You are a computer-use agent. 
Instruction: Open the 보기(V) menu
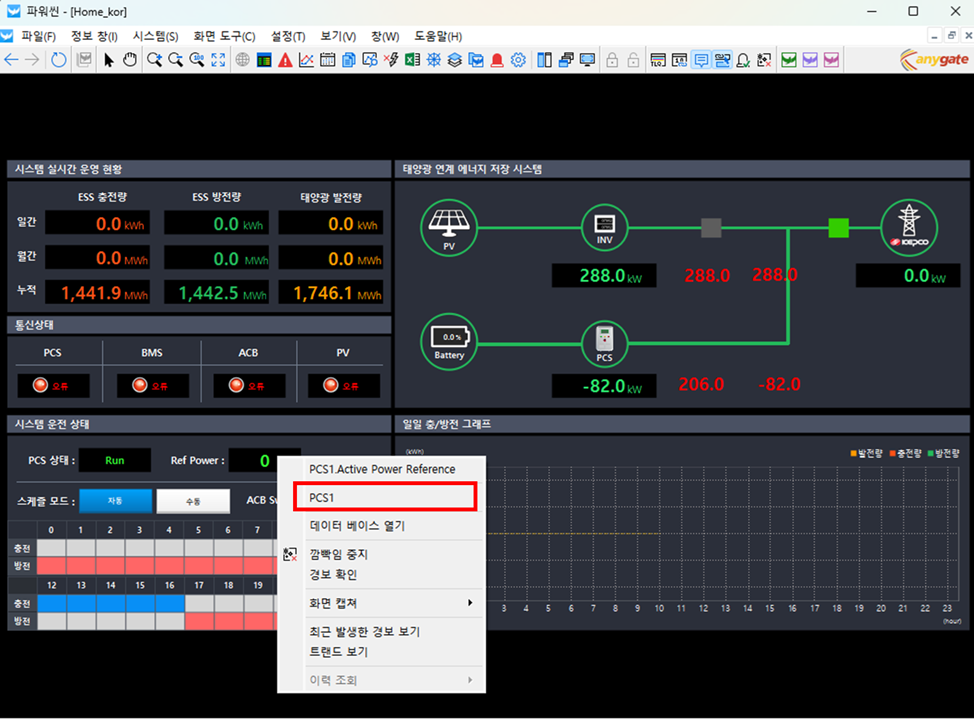338,36
